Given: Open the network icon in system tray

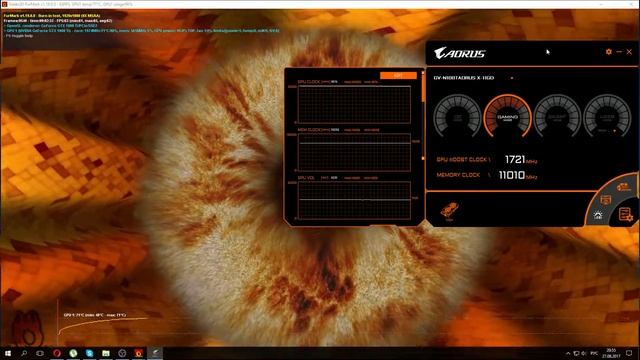Looking at the screenshot, I should [576, 353].
